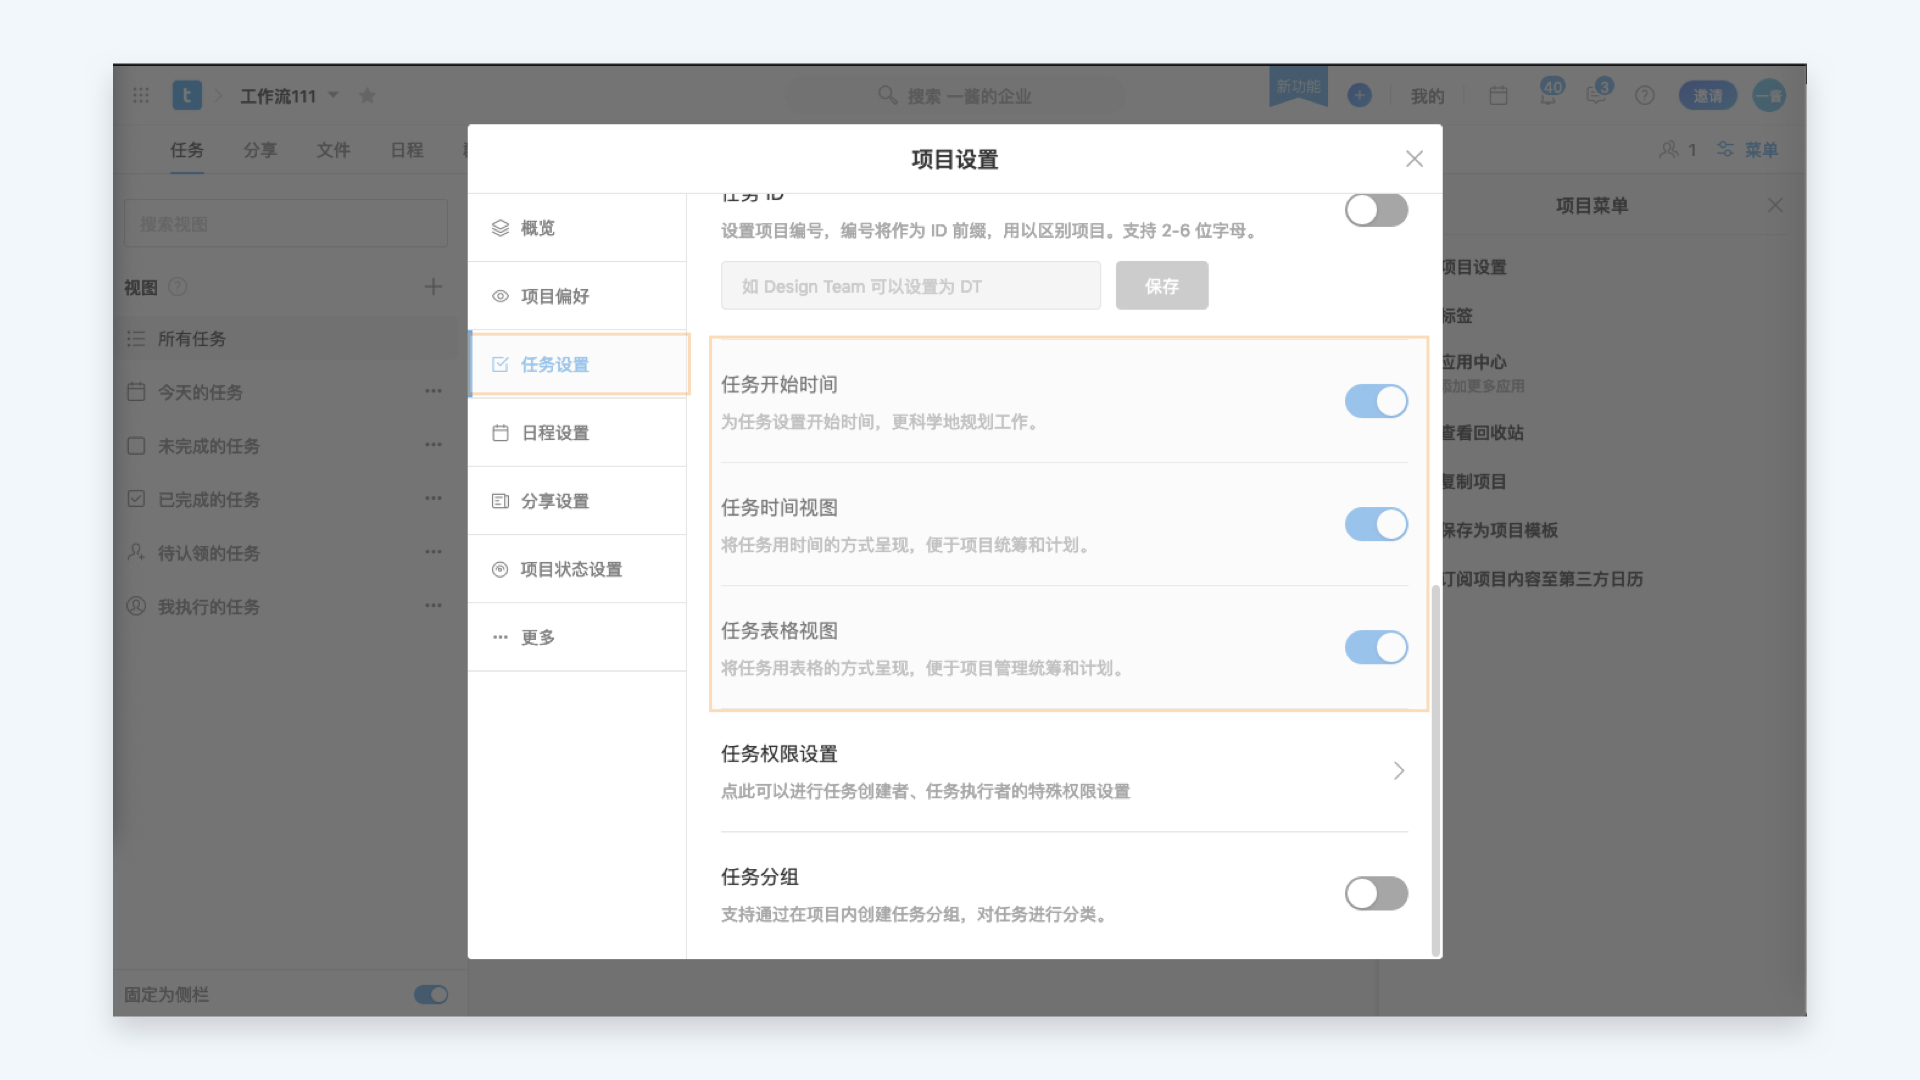This screenshot has height=1080, width=1920.
Task: Star the 工作流111 project
Action: pos(367,95)
